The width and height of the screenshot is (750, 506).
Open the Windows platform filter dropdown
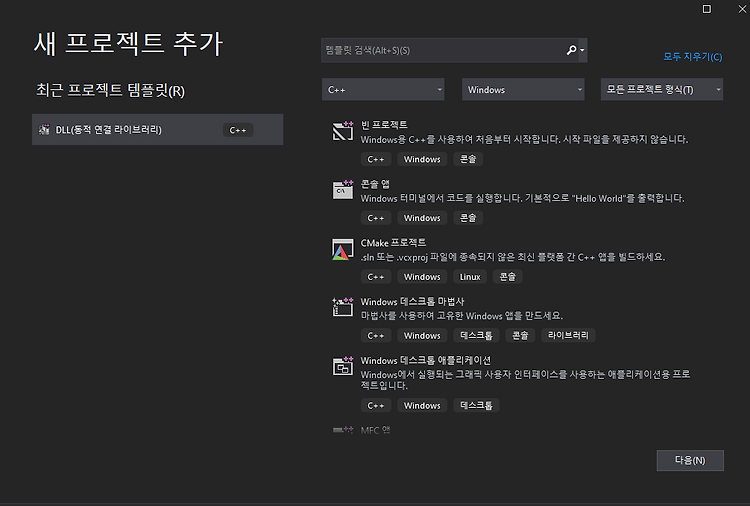pos(523,89)
